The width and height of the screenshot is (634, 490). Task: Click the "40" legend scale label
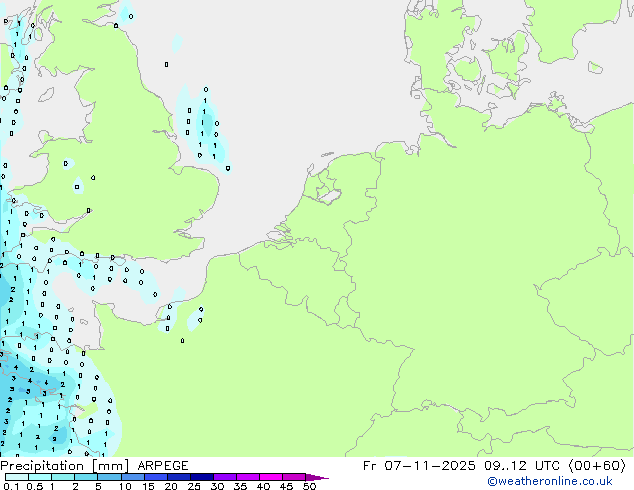pyautogui.click(x=263, y=486)
